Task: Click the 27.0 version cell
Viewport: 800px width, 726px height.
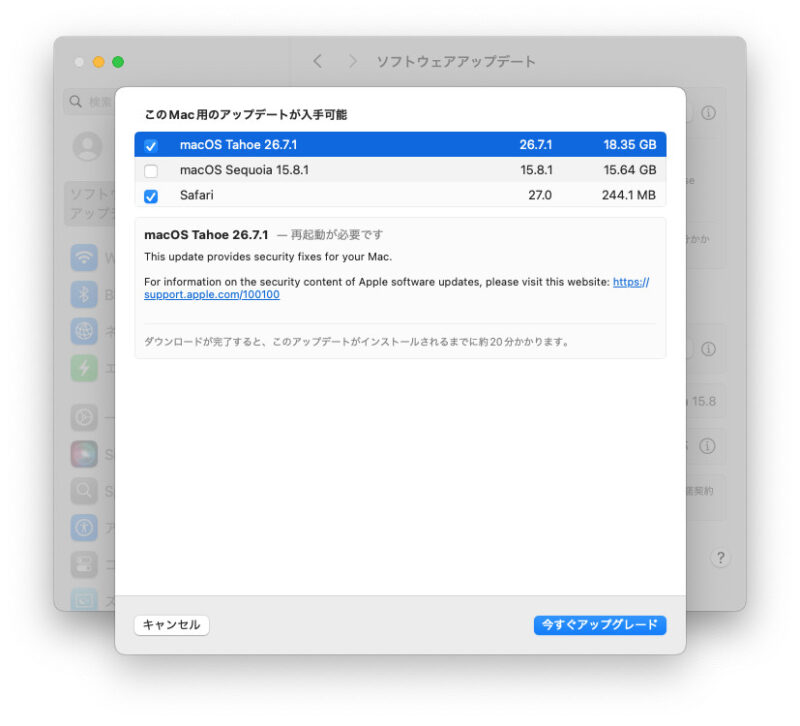Action: tap(540, 195)
